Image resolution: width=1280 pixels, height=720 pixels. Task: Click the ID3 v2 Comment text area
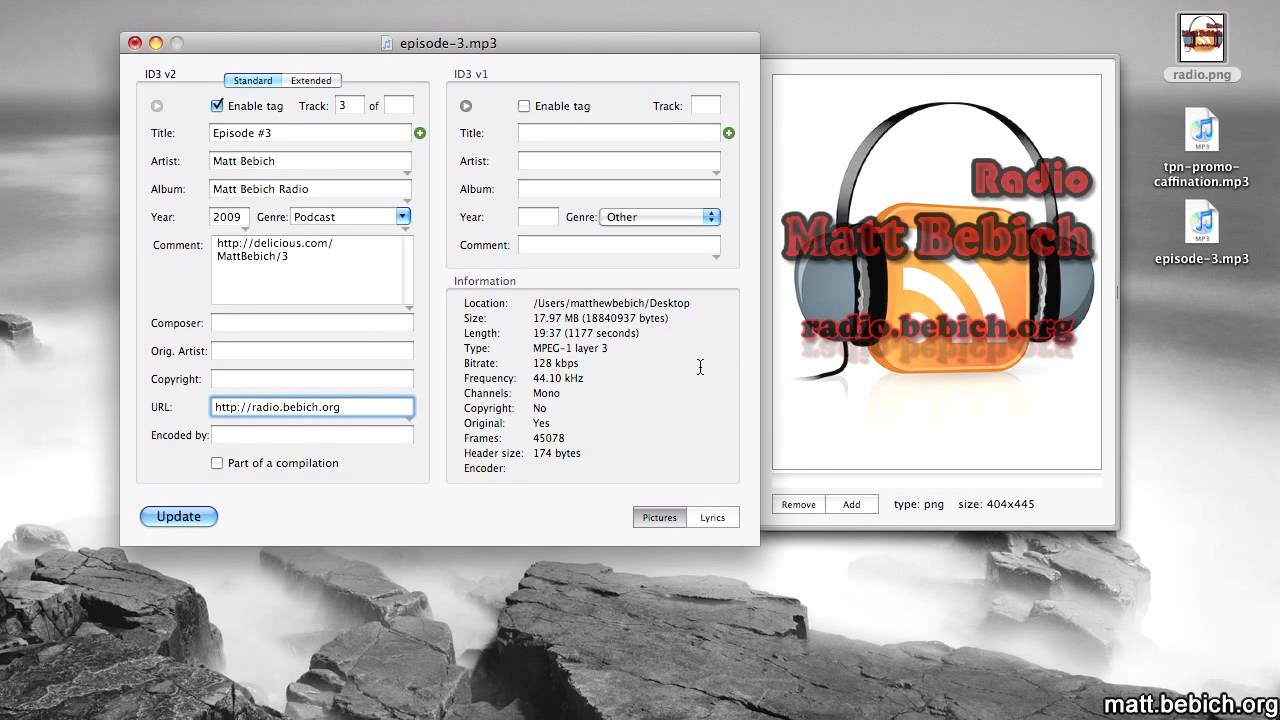(x=307, y=270)
